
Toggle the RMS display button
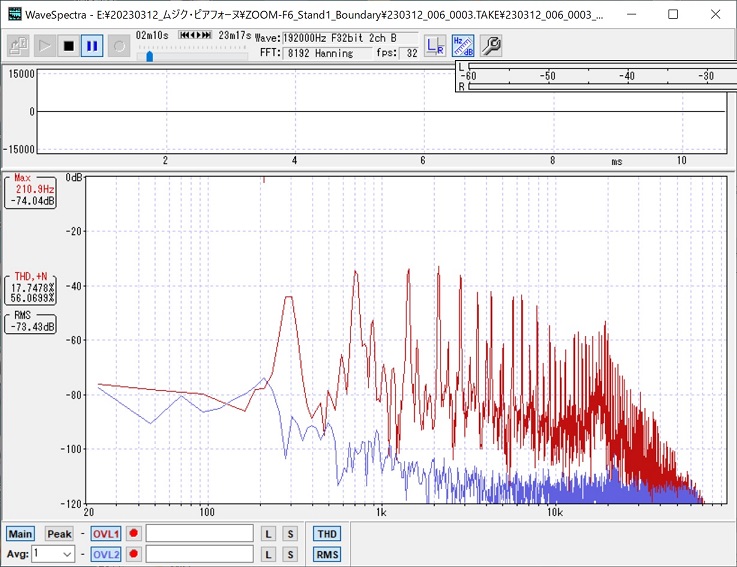pos(327,554)
